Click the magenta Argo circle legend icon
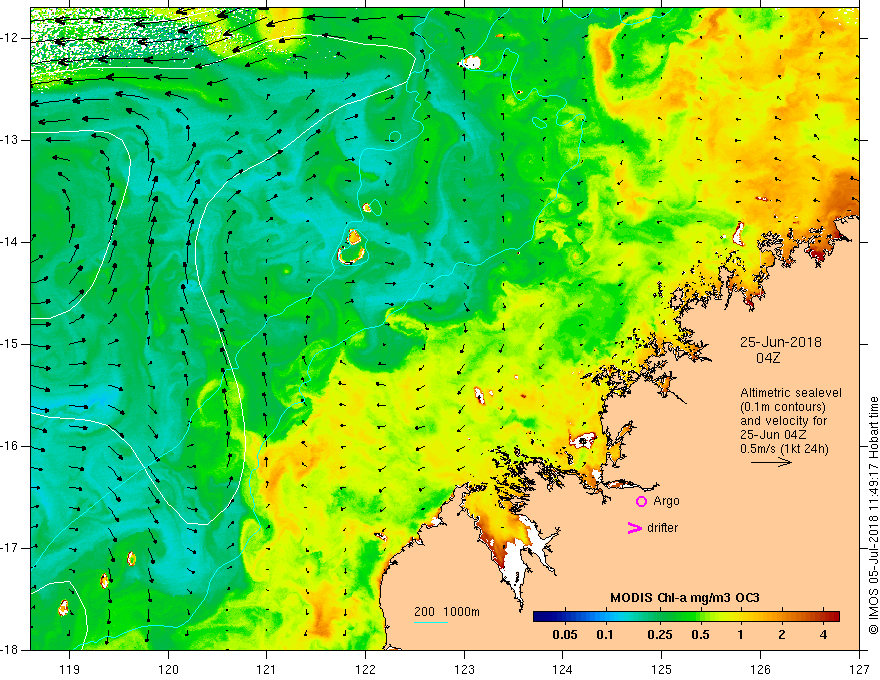880x680 pixels. pyautogui.click(x=641, y=501)
